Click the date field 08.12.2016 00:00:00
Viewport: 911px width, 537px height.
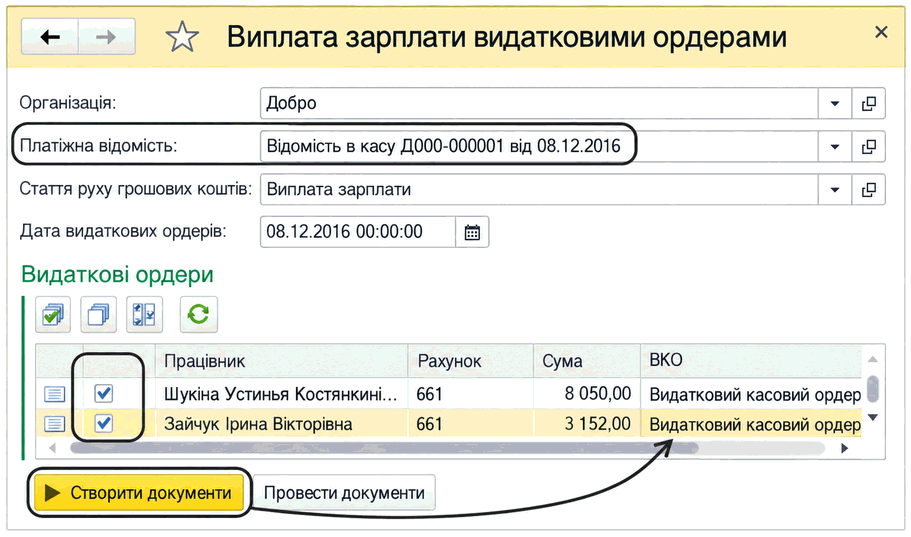tap(358, 232)
